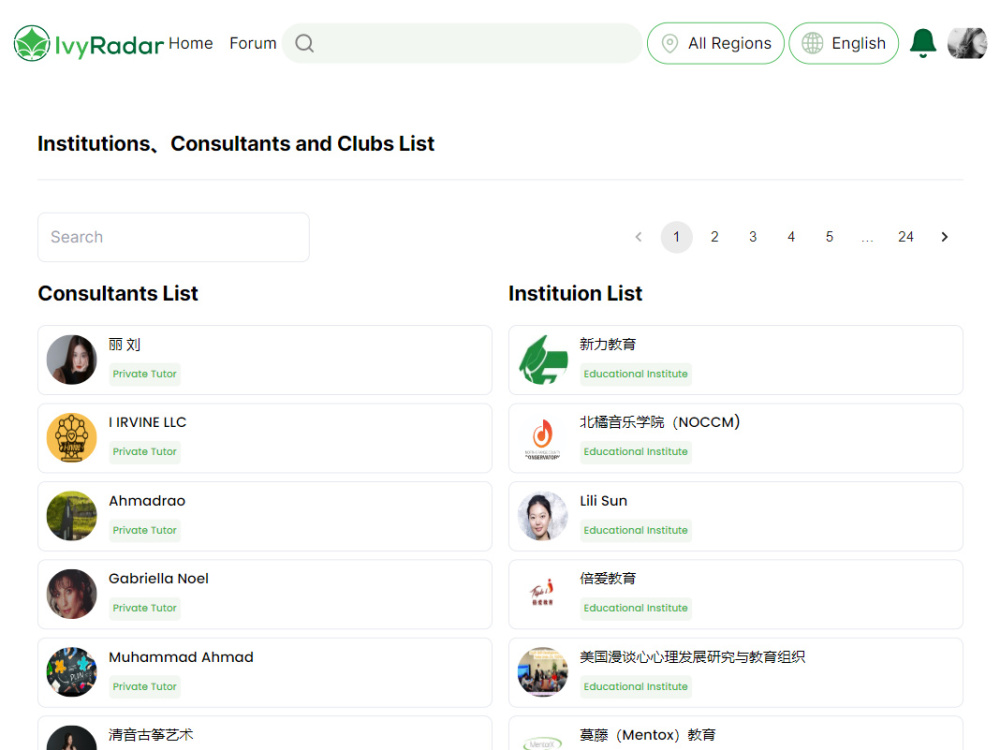Open Gabriella Noel profile photo
This screenshot has height=750, width=1000.
(72, 594)
